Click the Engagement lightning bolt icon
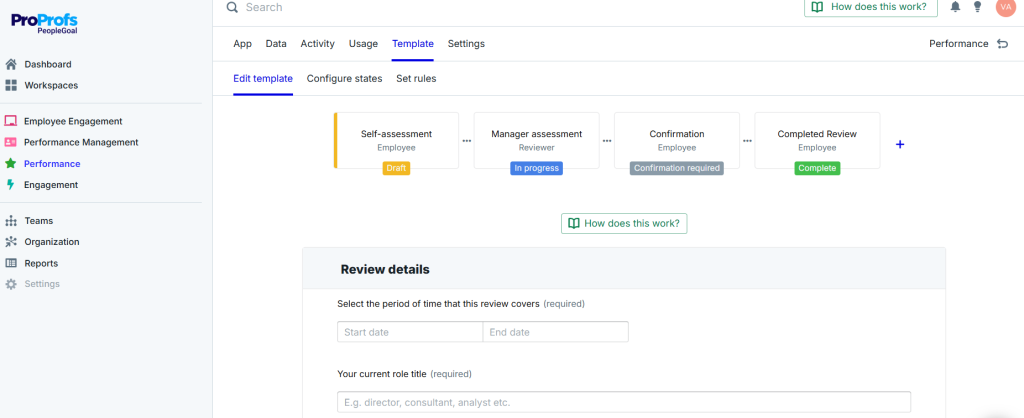This screenshot has height=418, width=1024. click(x=10, y=185)
